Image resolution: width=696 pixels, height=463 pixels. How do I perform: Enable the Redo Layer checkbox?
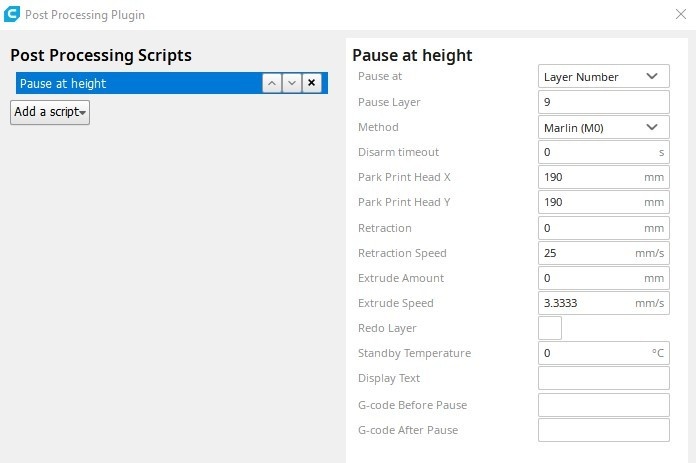[550, 328]
